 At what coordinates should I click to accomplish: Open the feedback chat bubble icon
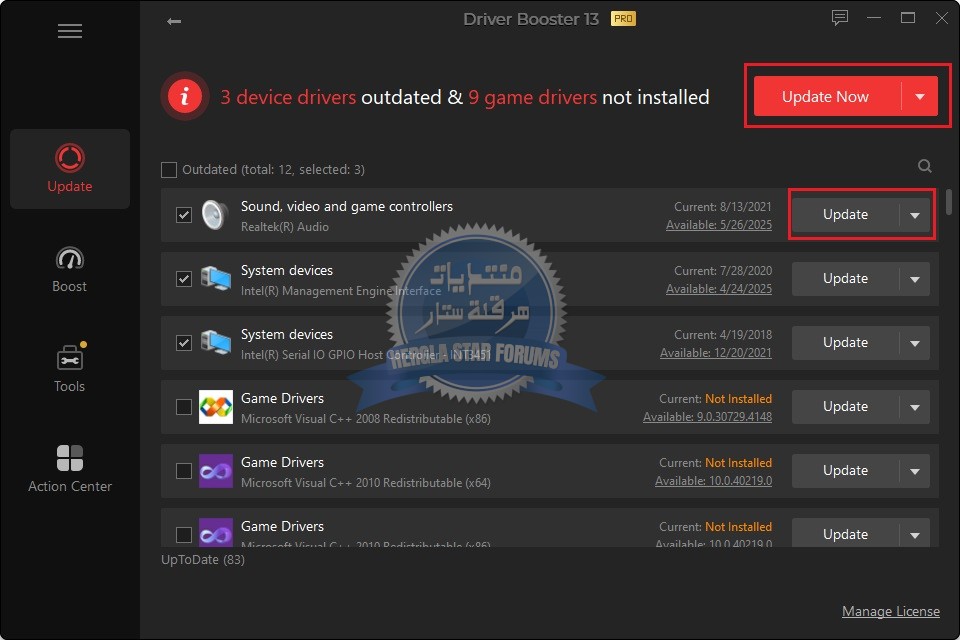click(840, 18)
